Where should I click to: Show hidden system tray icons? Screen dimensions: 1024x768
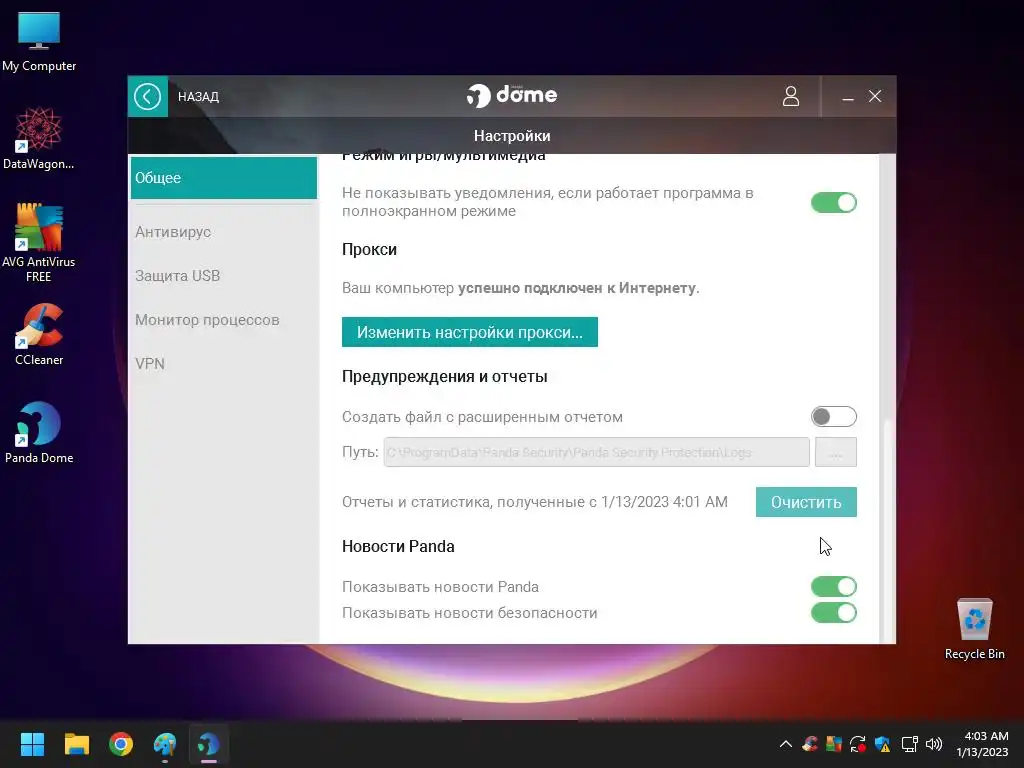pos(786,744)
